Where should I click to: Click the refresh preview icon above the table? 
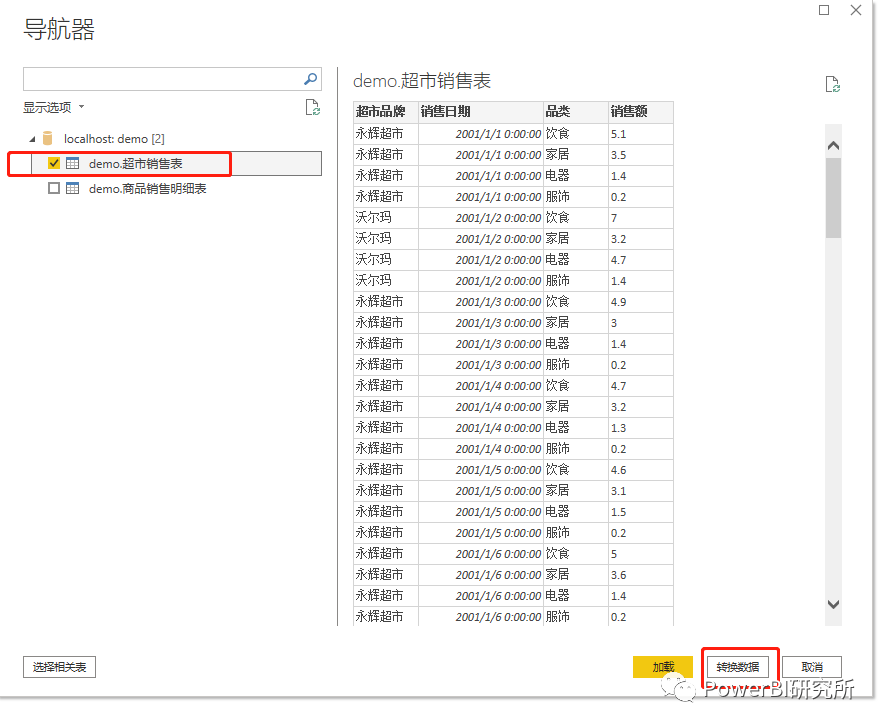tap(832, 84)
